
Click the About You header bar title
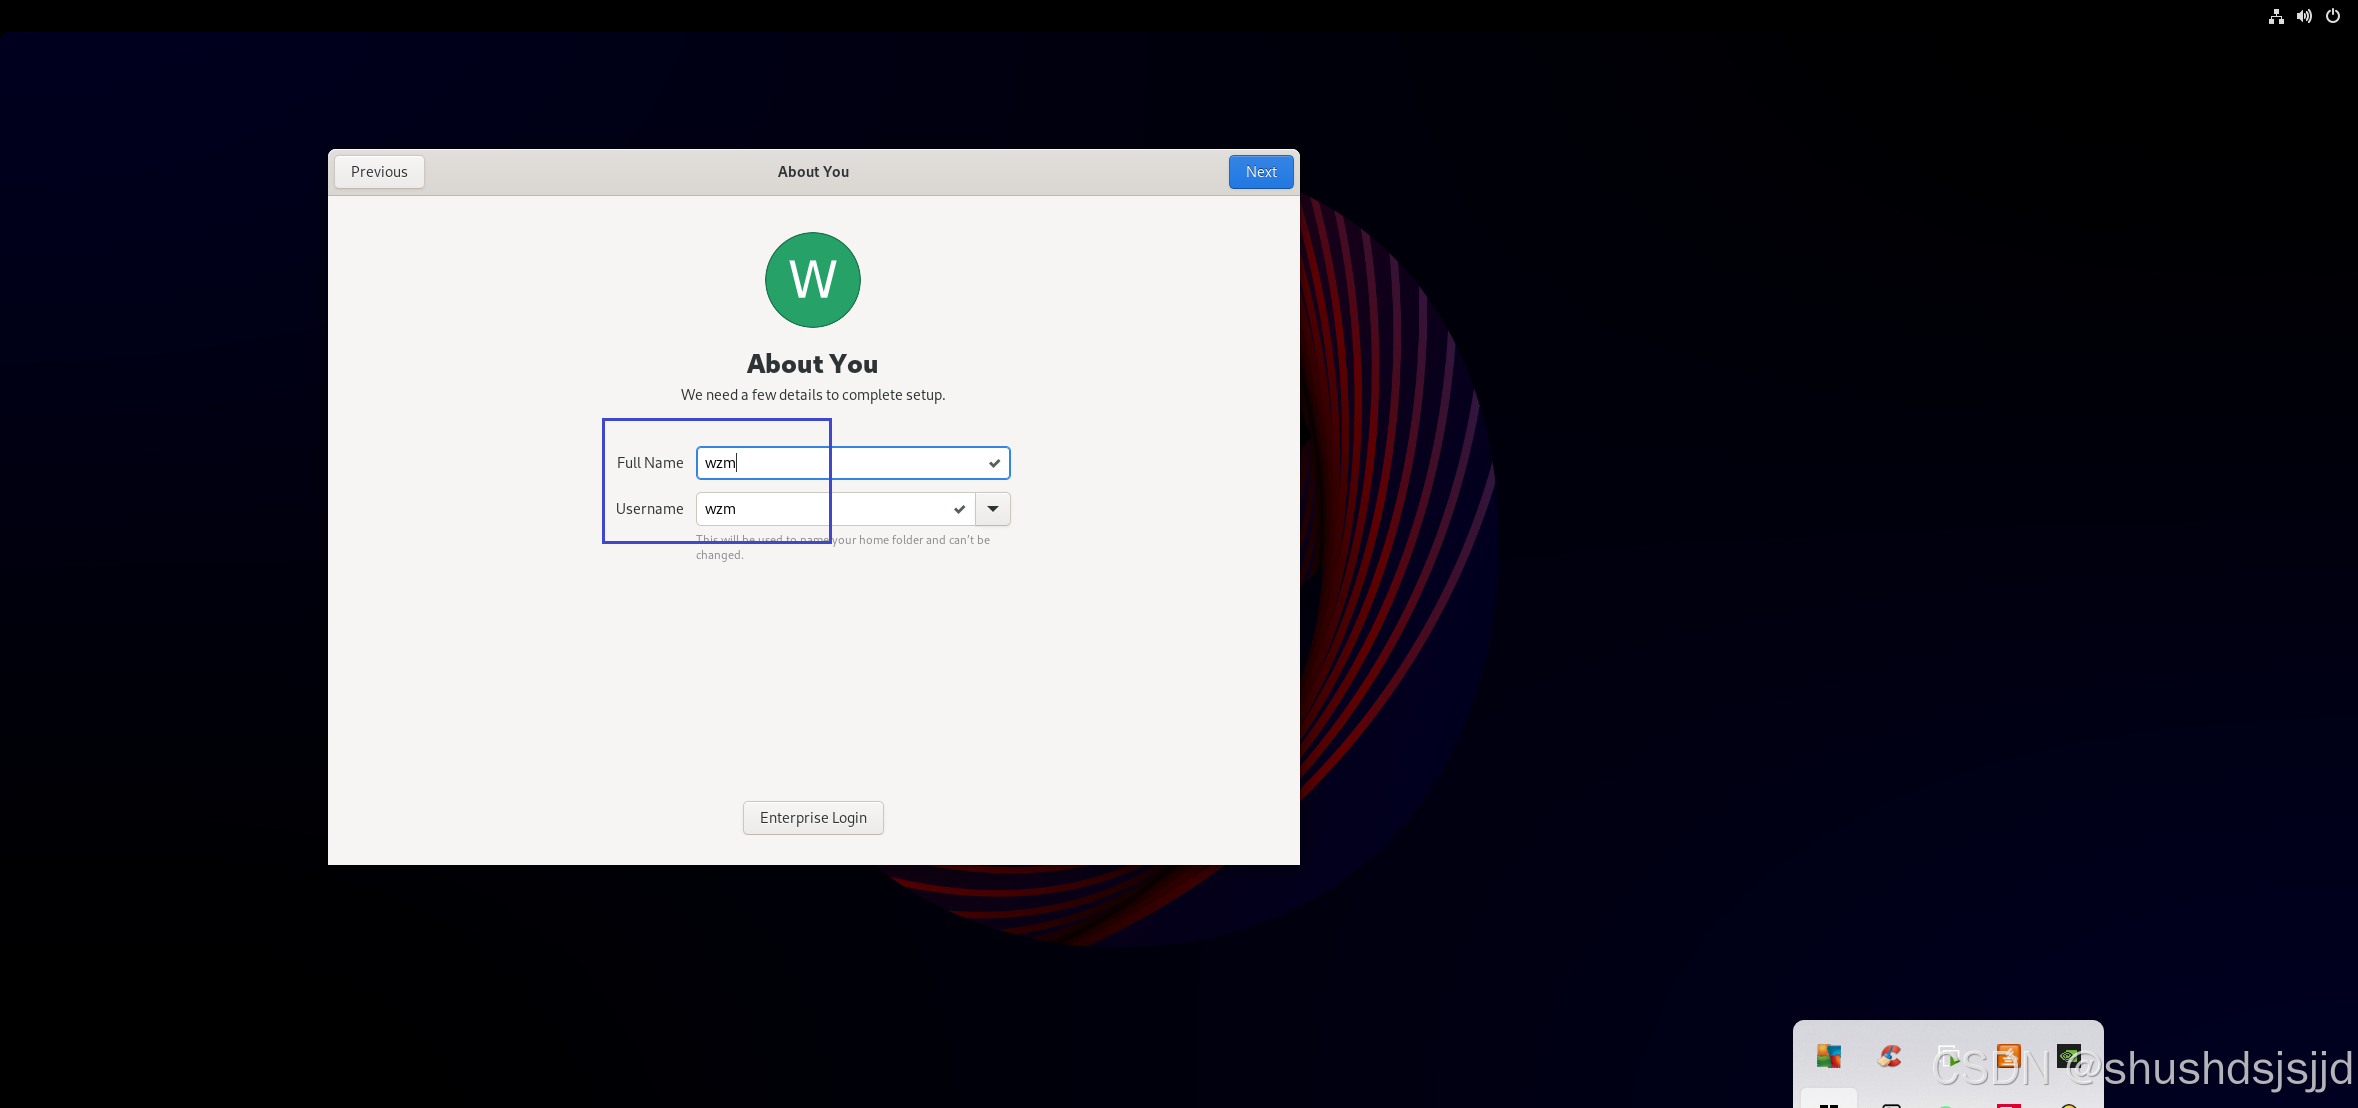click(x=813, y=172)
